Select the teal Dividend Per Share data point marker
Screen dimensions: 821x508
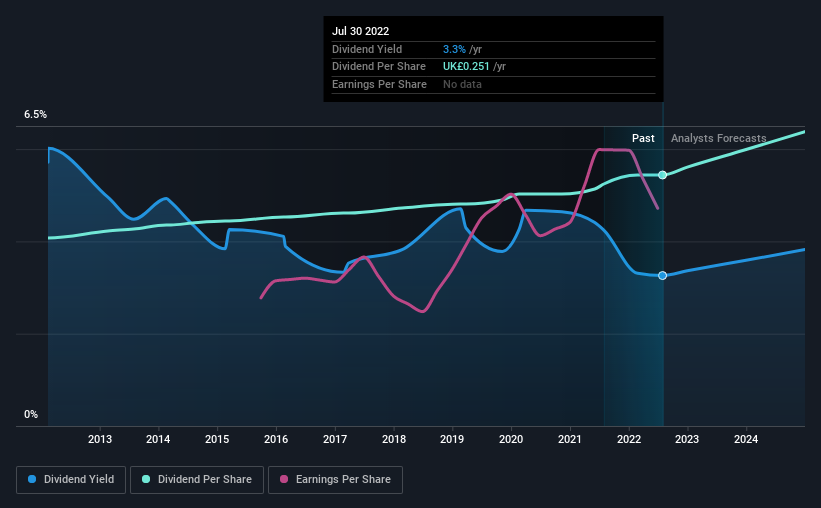tap(662, 175)
